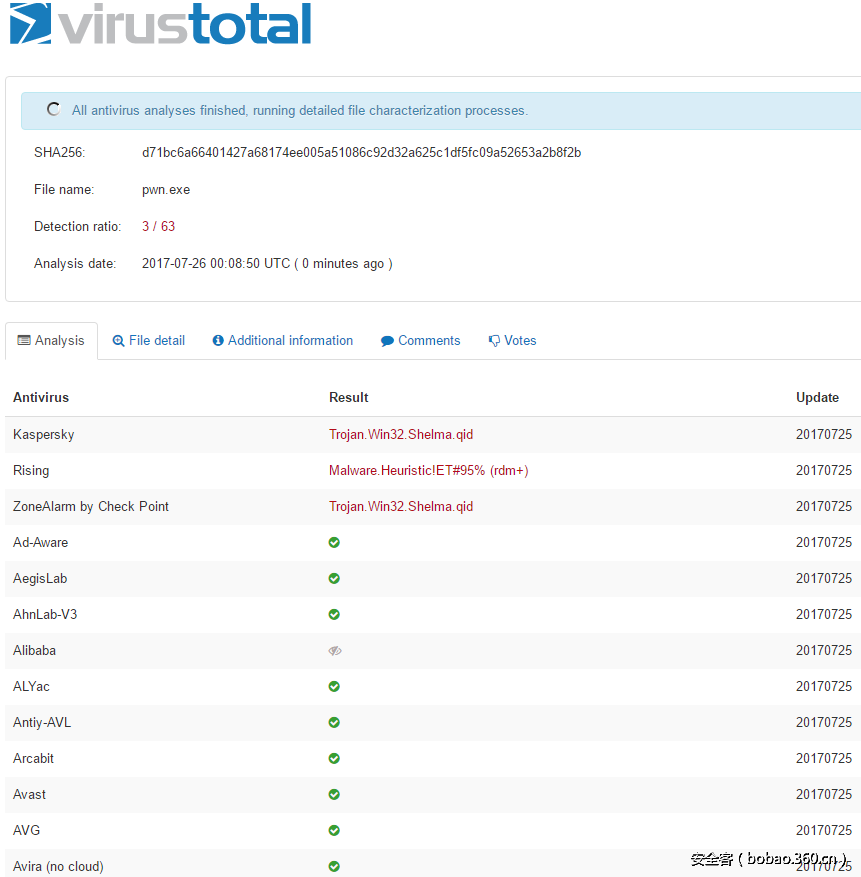Viewport: 861px width, 877px height.
Task: Click the SHA256 label
Action: (59, 153)
